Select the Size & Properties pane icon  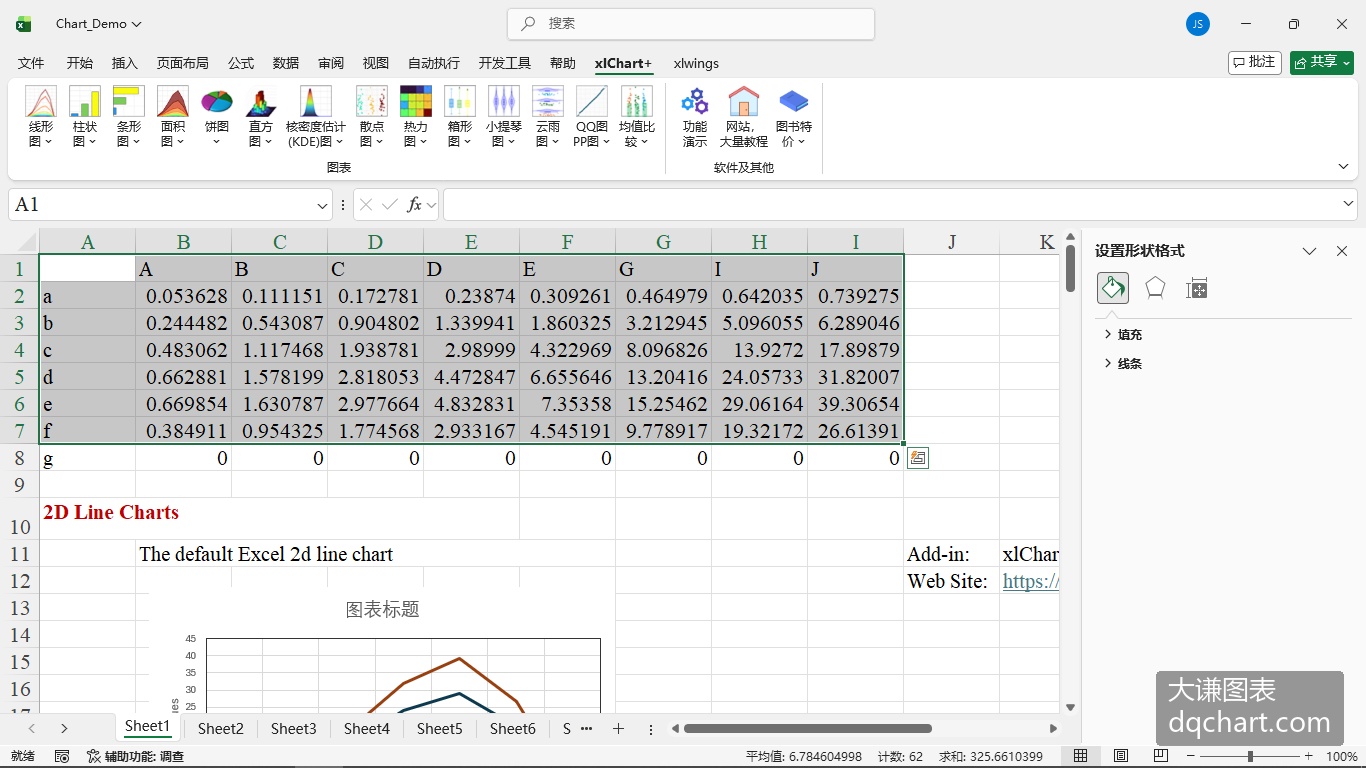1197,288
